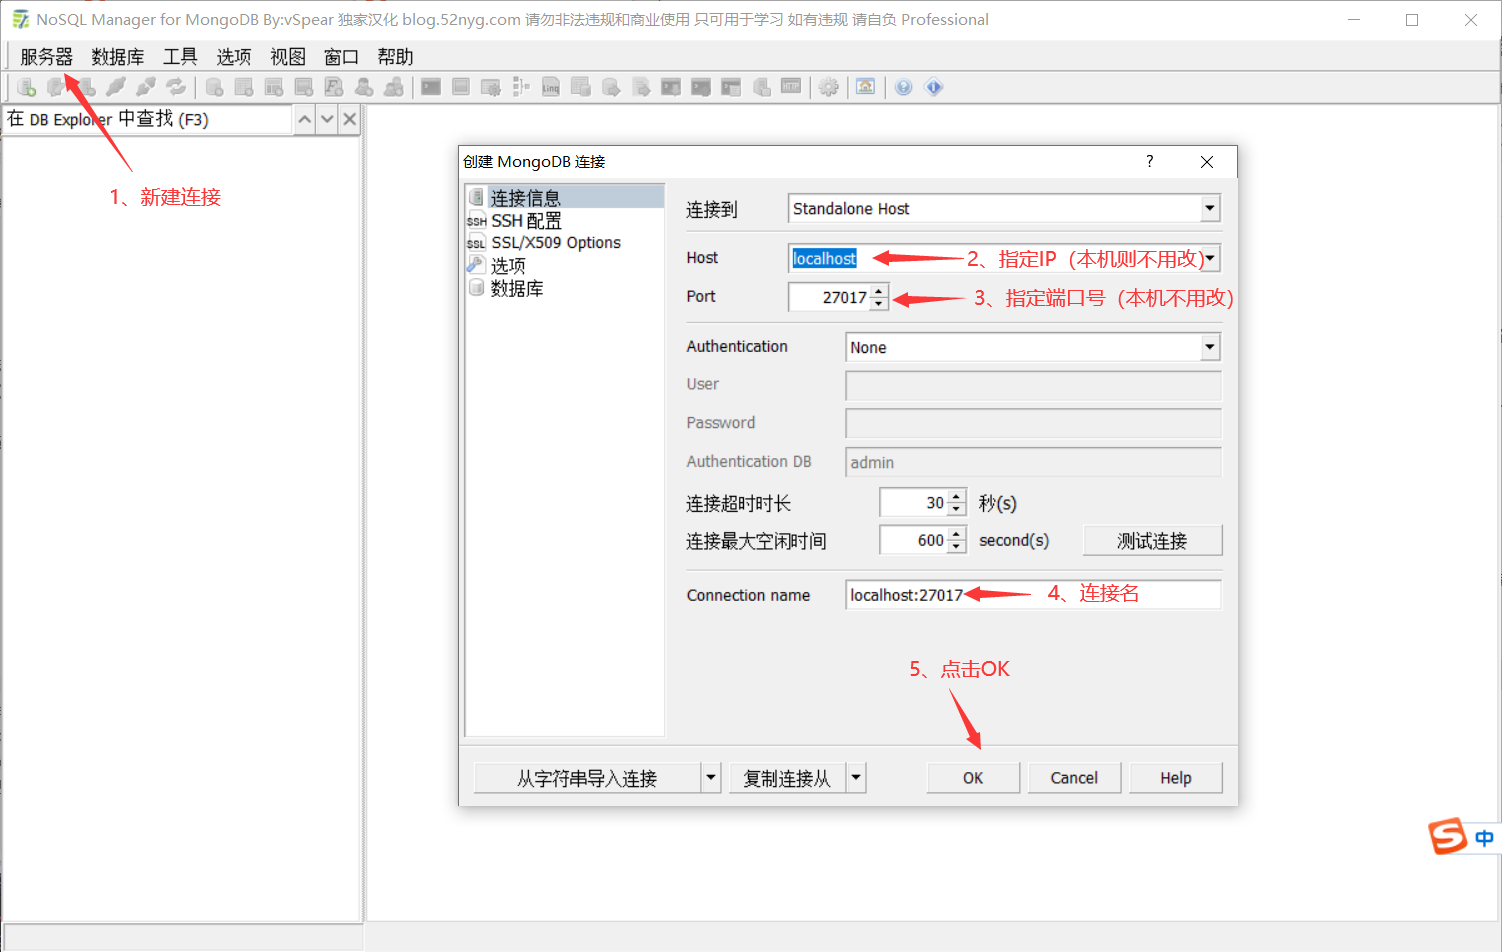Open dropdown arrow next to 从字符串导入连接
Image resolution: width=1502 pixels, height=952 pixels.
click(x=711, y=778)
